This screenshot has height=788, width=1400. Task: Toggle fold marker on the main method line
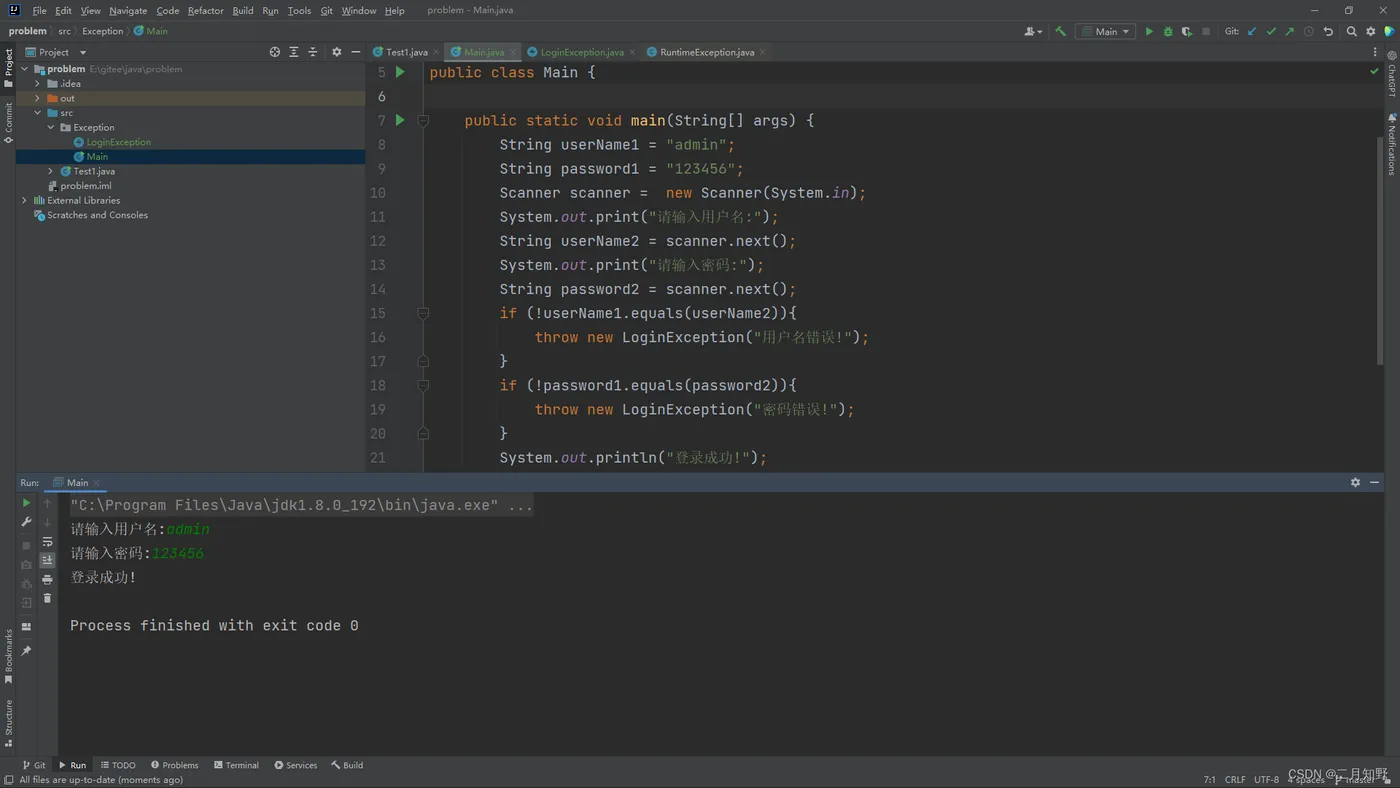coord(423,120)
